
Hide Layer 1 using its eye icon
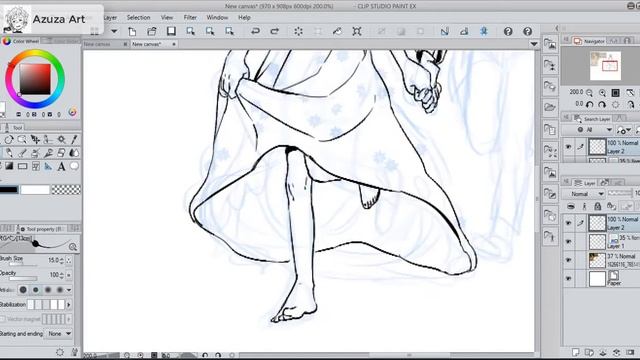569,242
